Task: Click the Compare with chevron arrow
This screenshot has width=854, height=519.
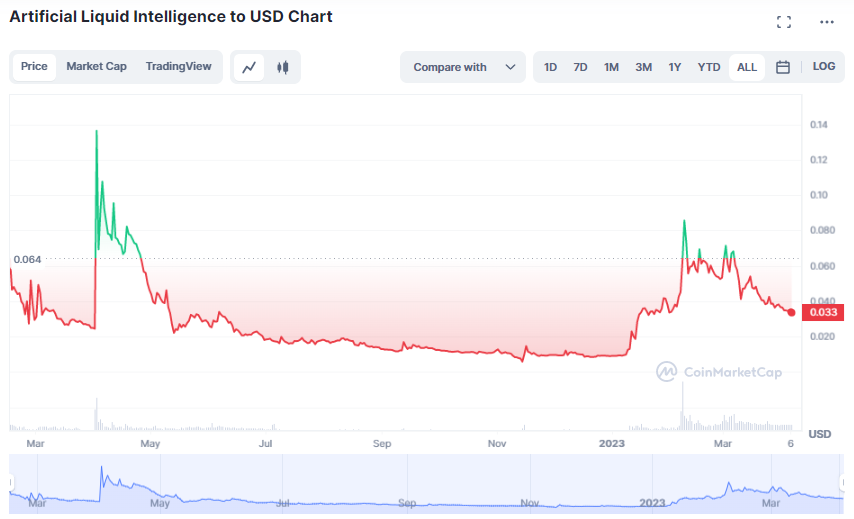Action: pos(510,67)
